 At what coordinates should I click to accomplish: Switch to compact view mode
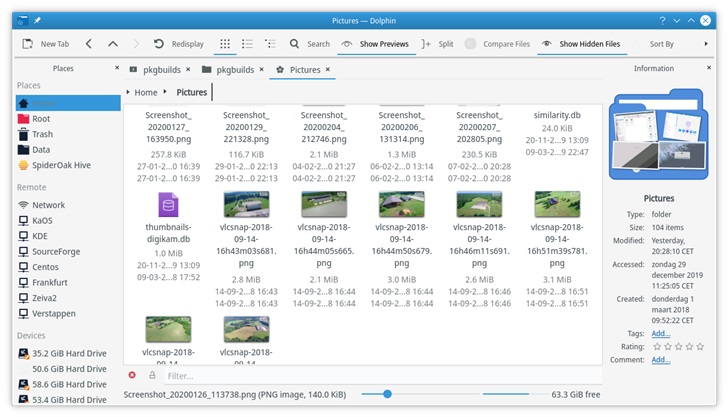tap(247, 44)
